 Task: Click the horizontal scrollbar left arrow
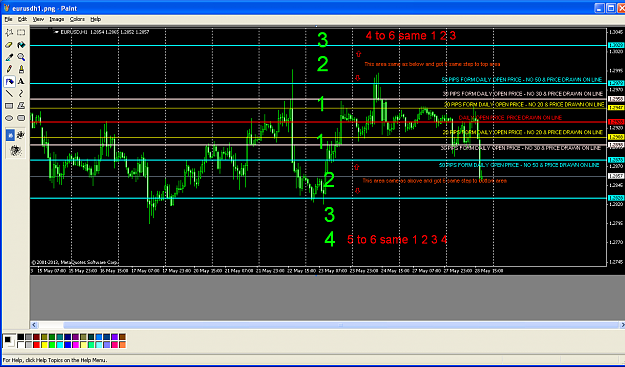(x=34, y=325)
